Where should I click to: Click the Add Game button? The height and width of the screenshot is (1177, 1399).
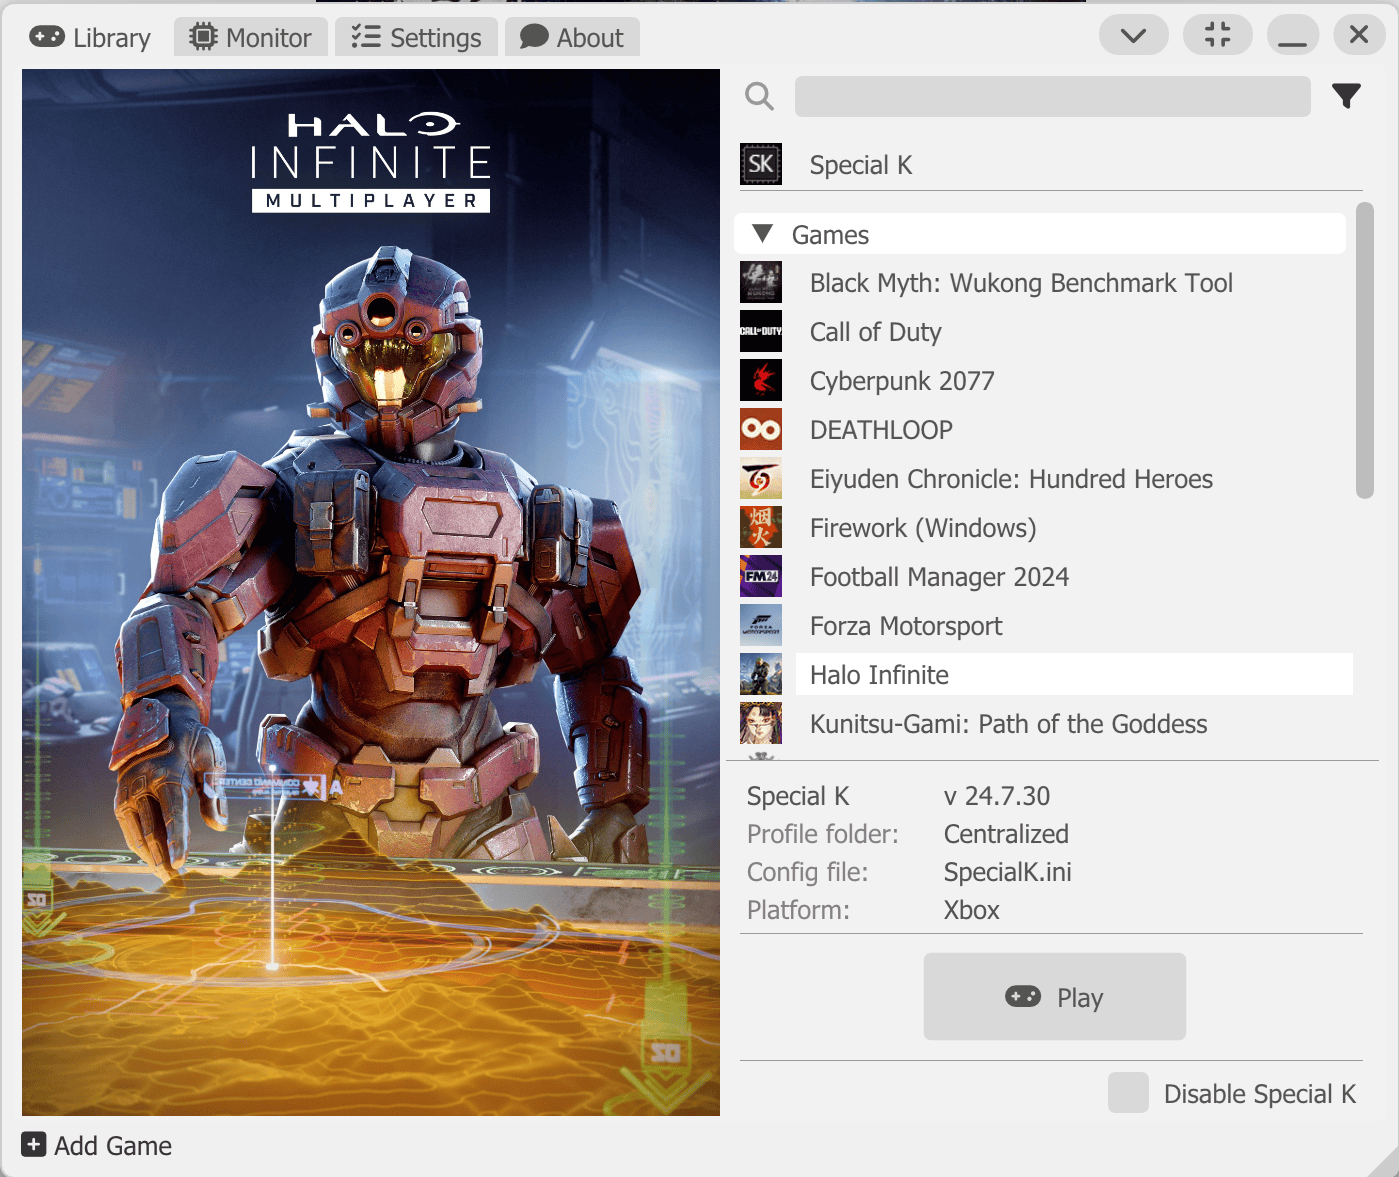97,1146
